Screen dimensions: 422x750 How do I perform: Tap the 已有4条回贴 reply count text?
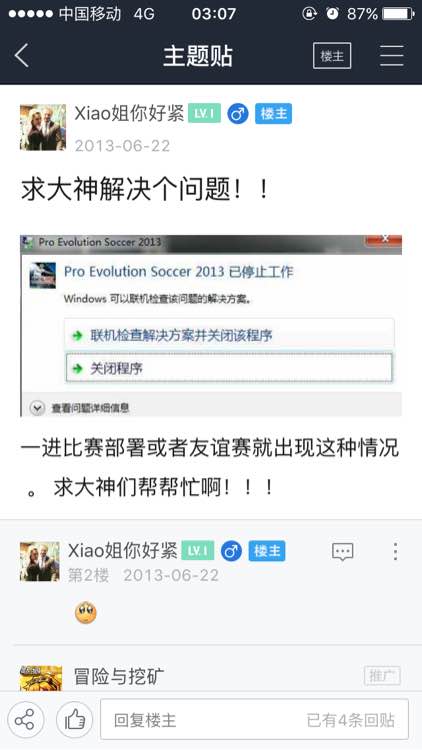pos(350,720)
